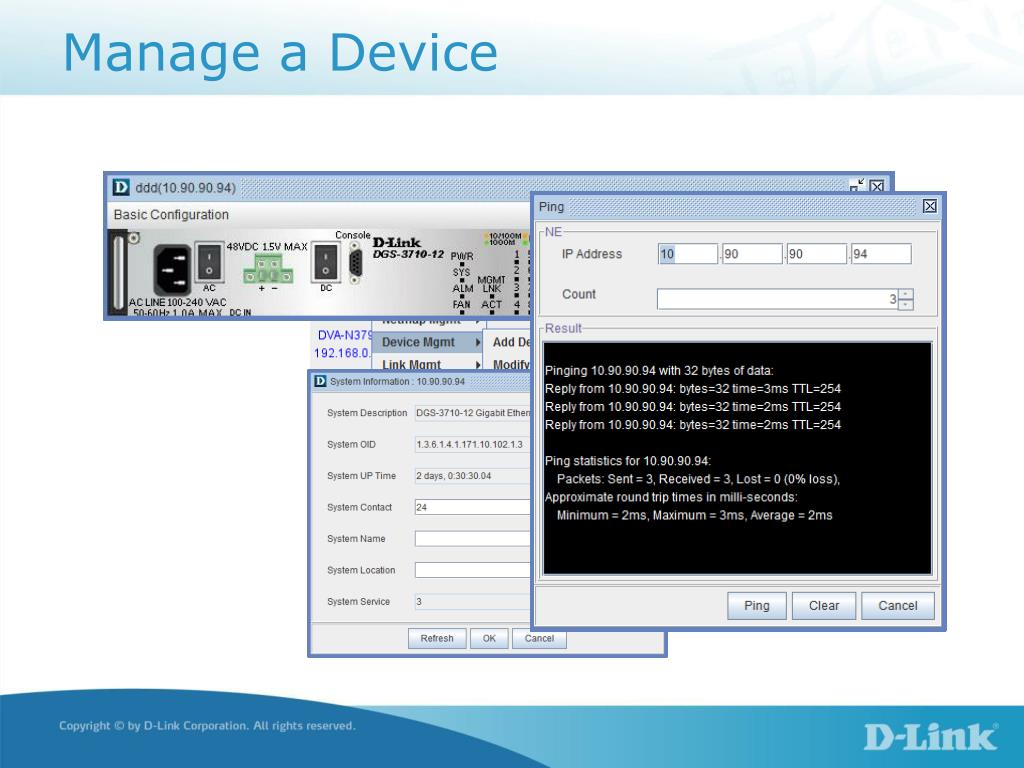Screen dimensions: 1024x768
Task: Click the System Description field
Action: pos(473,413)
